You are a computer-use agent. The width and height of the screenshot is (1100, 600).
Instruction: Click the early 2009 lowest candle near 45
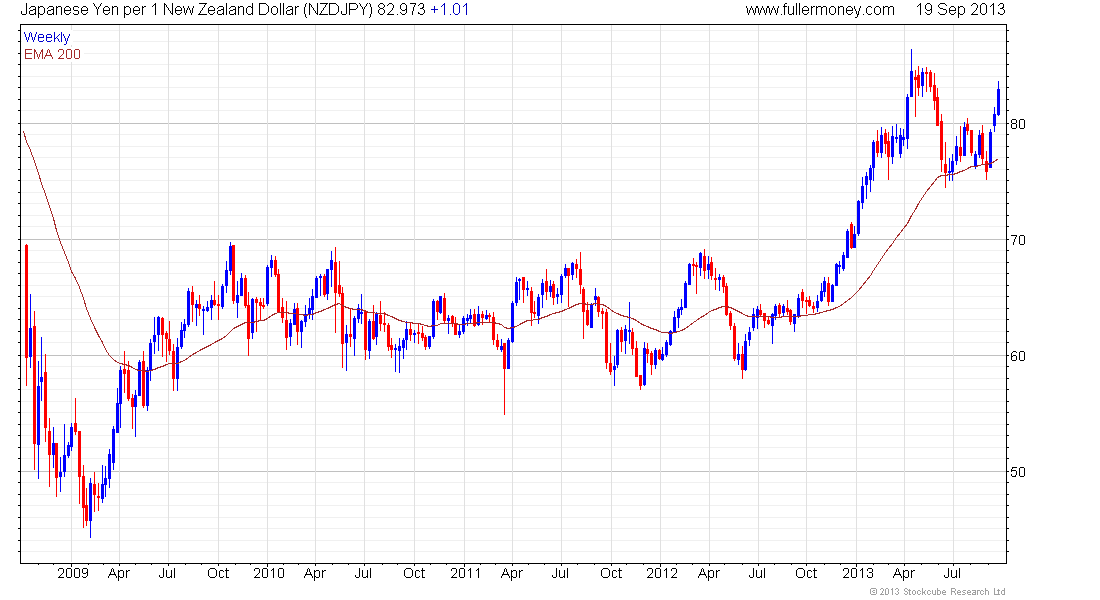click(x=90, y=502)
